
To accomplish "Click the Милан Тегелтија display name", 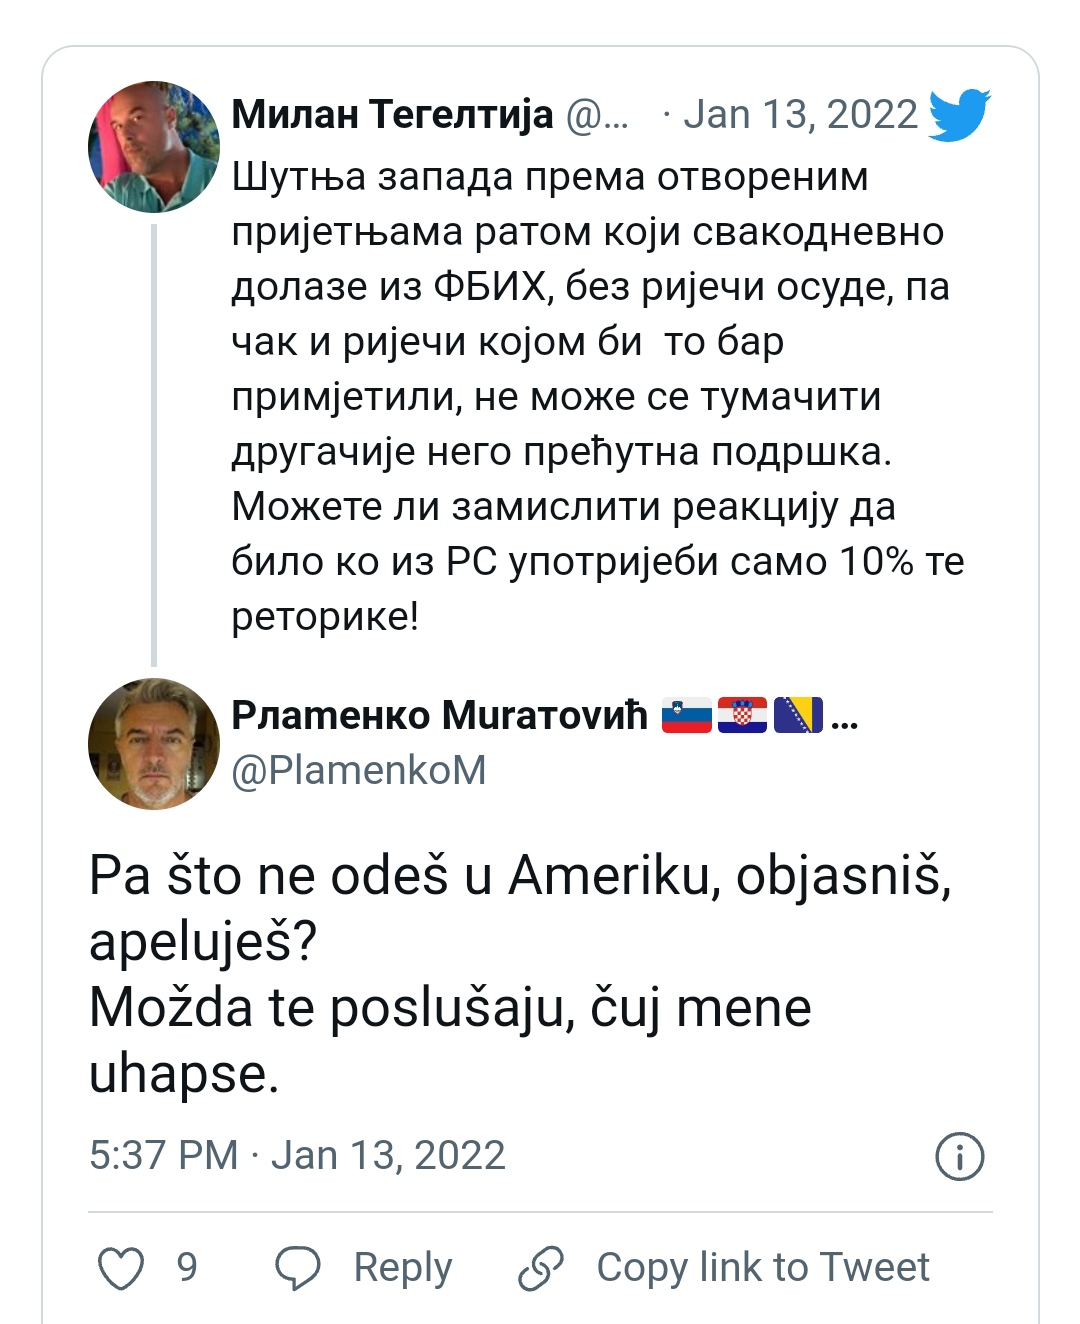I will coord(392,115).
